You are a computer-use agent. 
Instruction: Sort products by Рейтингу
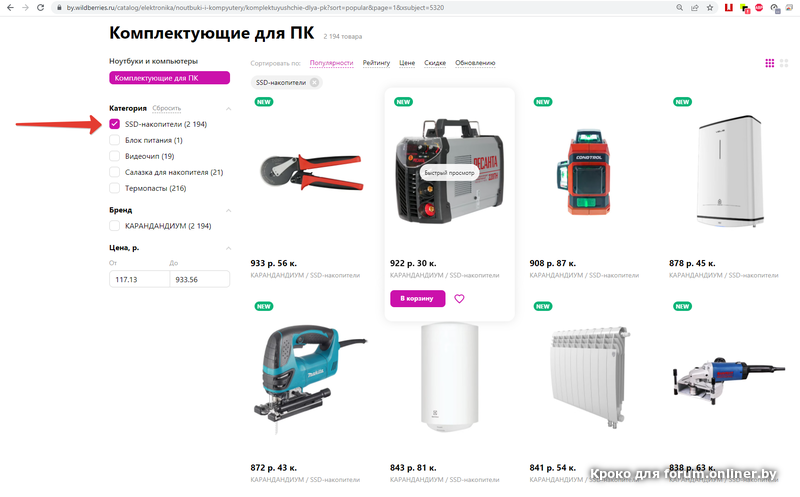(376, 63)
